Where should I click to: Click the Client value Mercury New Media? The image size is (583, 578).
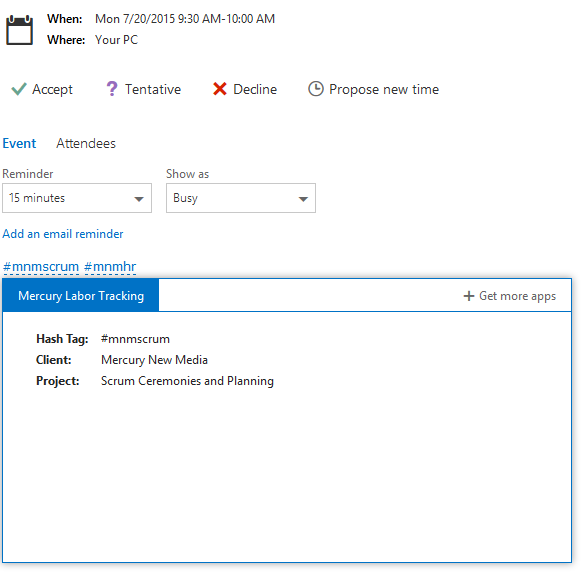(x=154, y=360)
